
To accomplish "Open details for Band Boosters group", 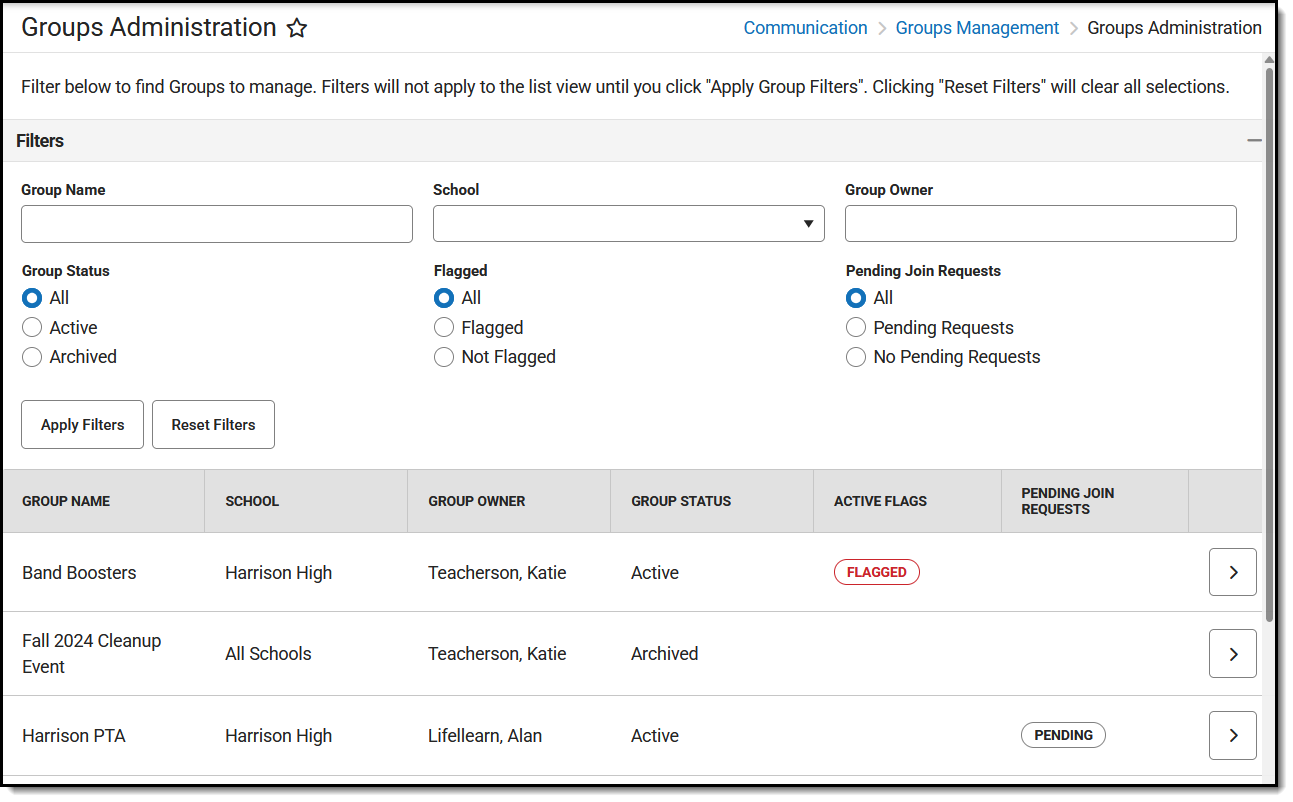I will pos(1233,572).
